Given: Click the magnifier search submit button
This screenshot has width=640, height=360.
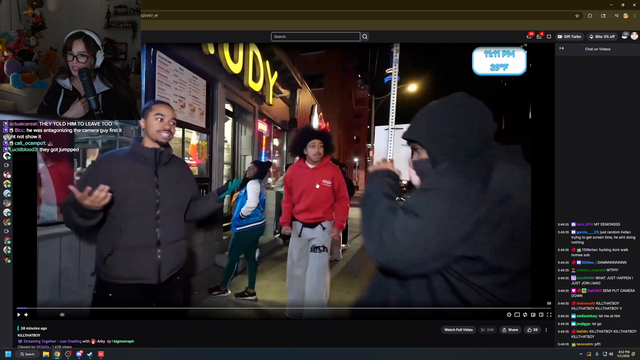Looking at the screenshot, I should 365,37.
